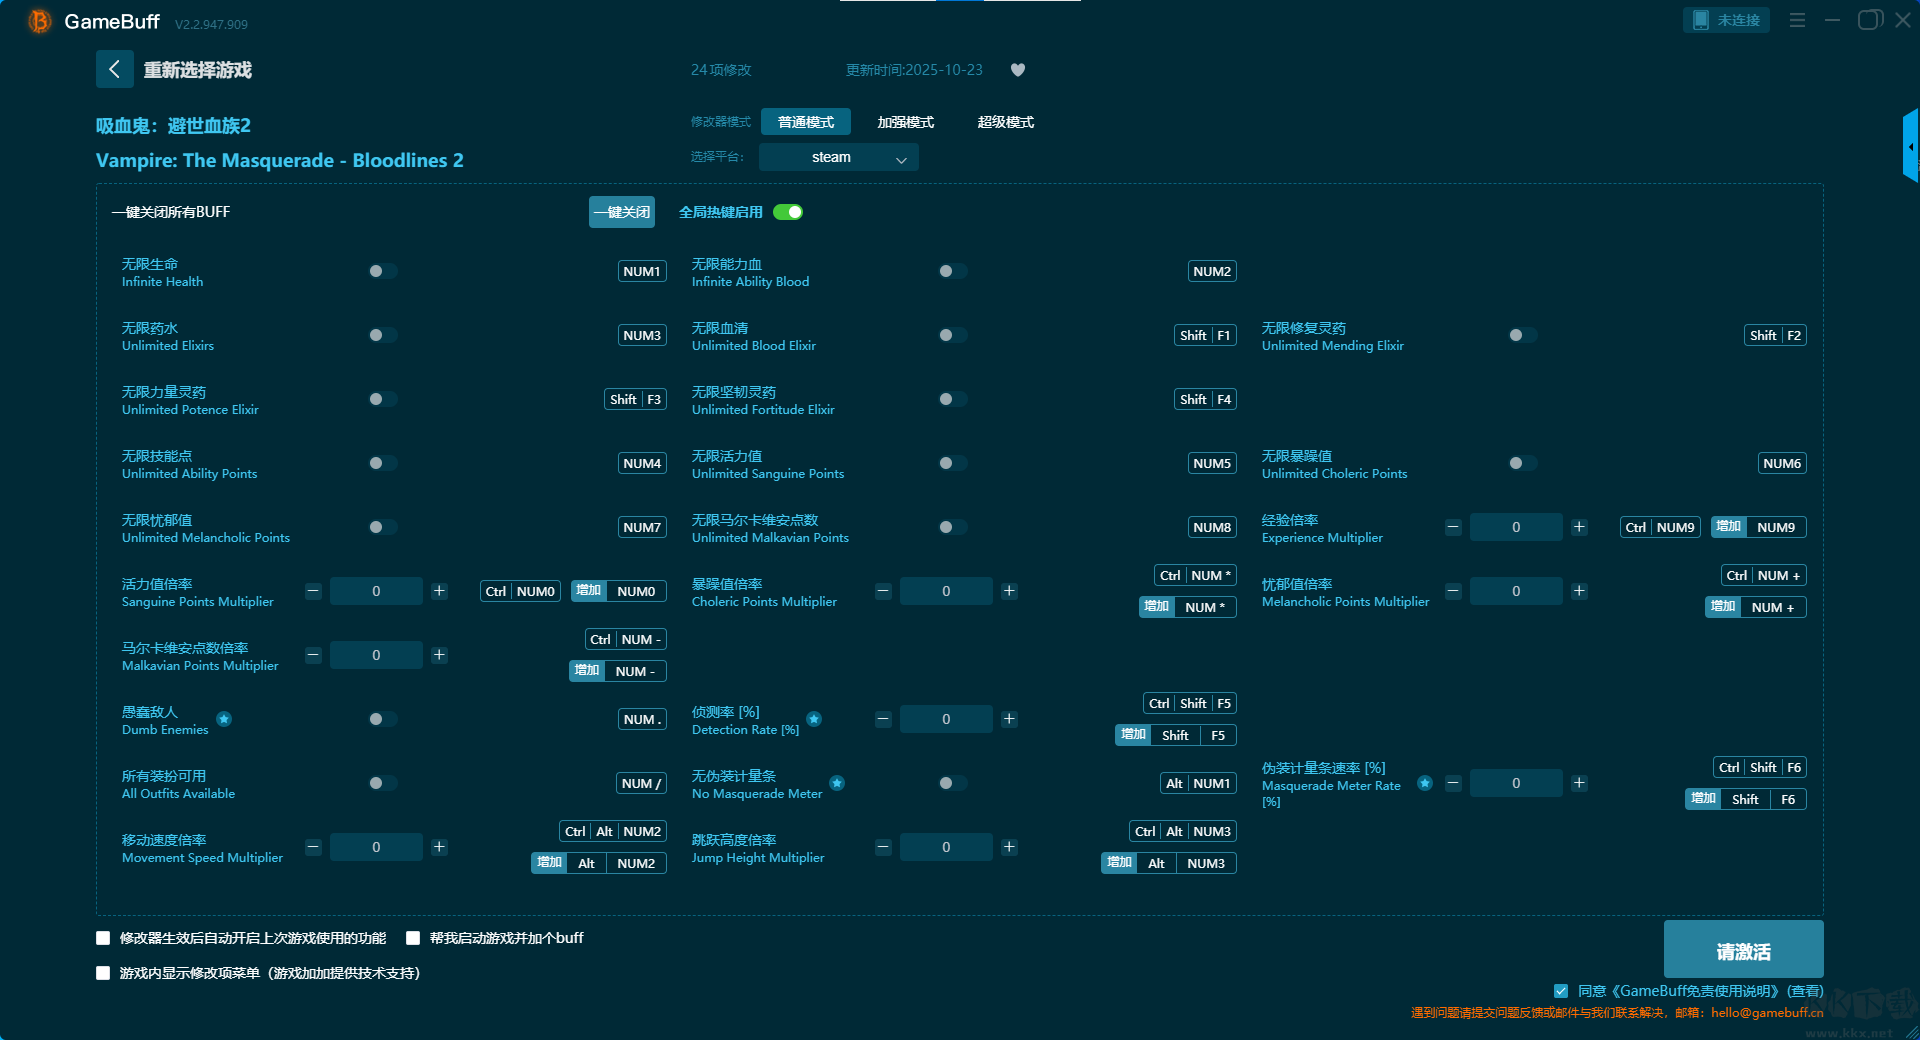1920x1040 pixels.
Task: Increase Choleric Points Multiplier value
Action: (x=1009, y=591)
